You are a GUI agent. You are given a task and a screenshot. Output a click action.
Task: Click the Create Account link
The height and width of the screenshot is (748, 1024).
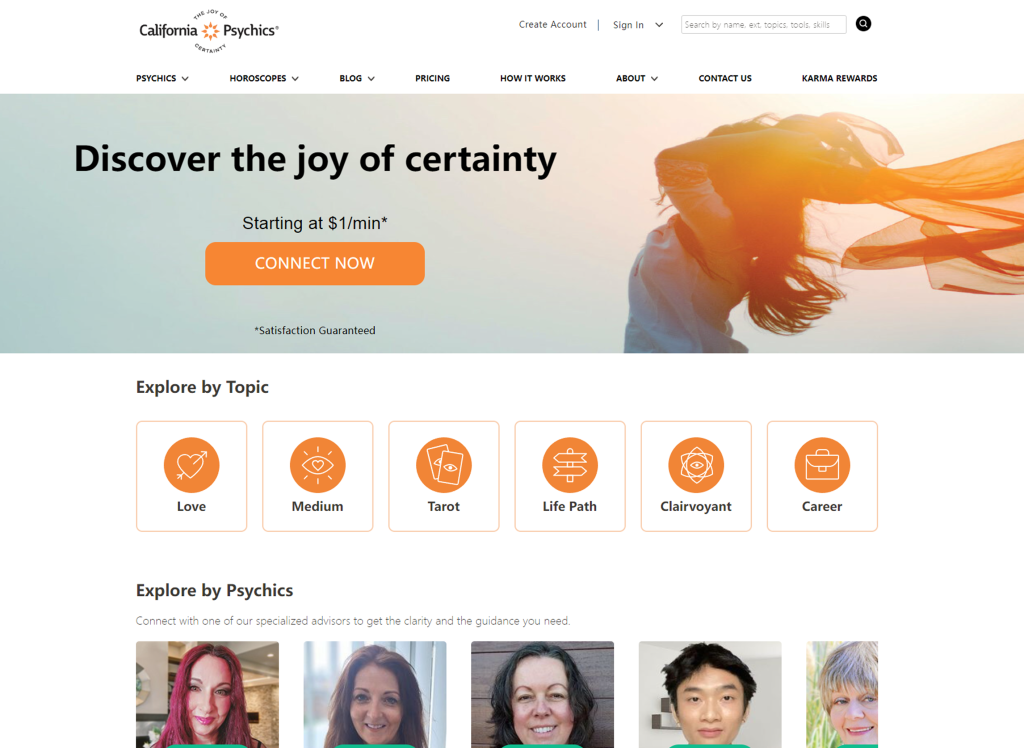coord(552,25)
